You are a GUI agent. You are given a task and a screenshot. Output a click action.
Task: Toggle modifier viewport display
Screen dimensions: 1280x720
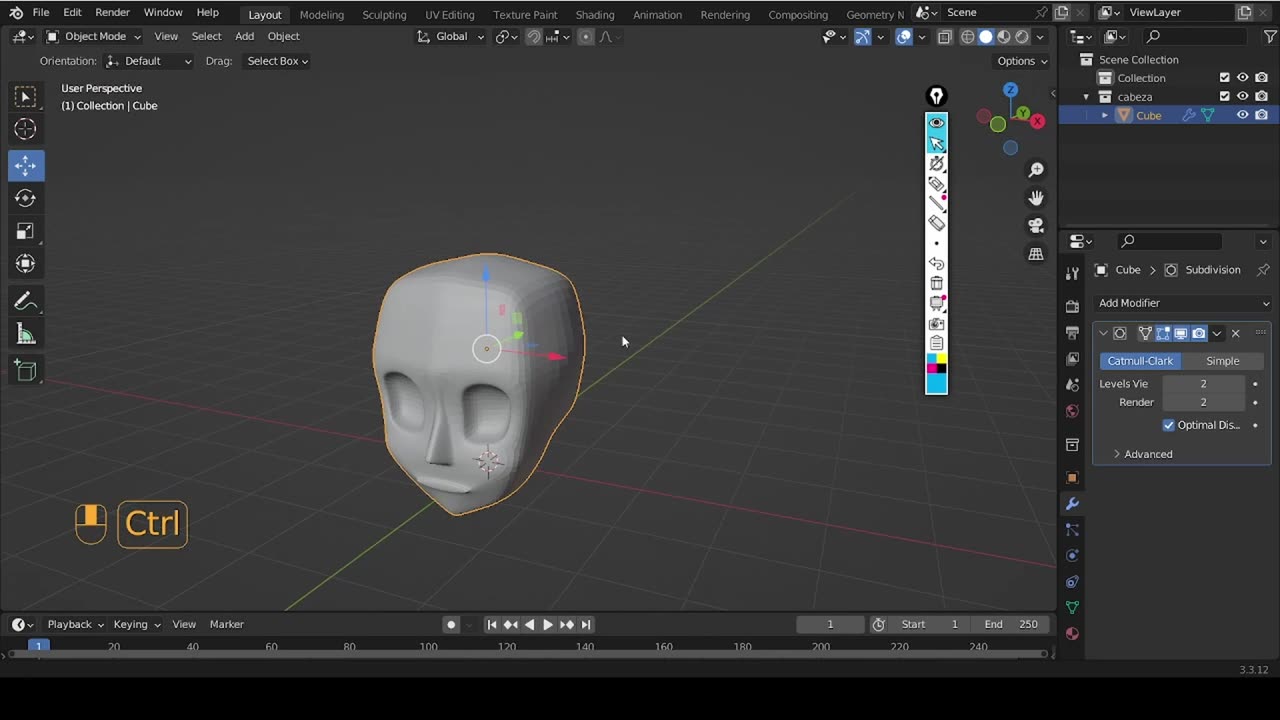pos(1181,333)
